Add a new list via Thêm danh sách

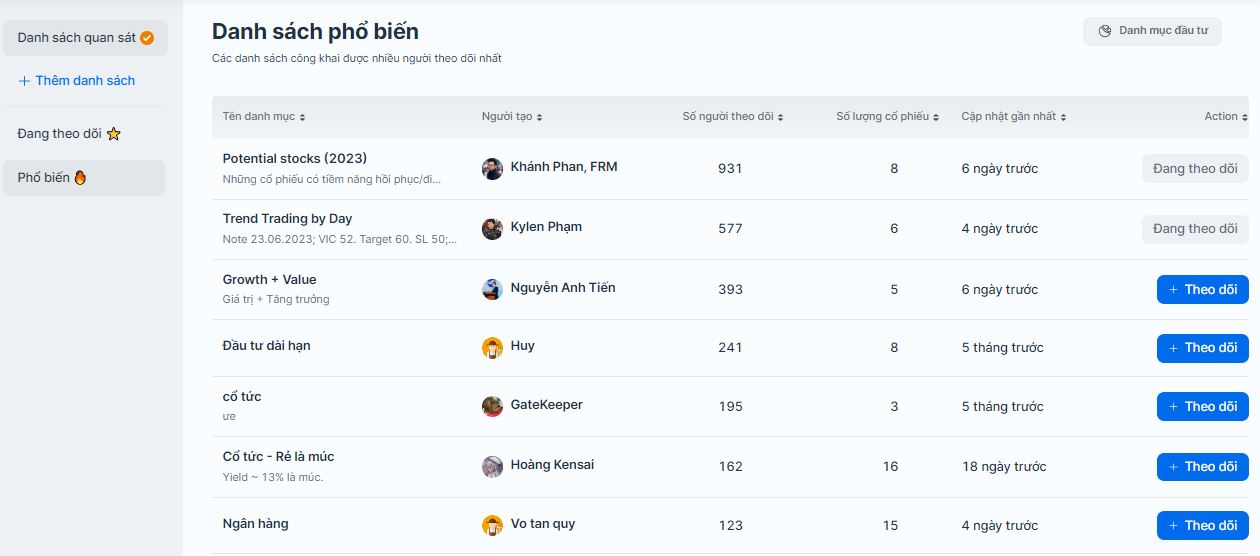click(77, 81)
